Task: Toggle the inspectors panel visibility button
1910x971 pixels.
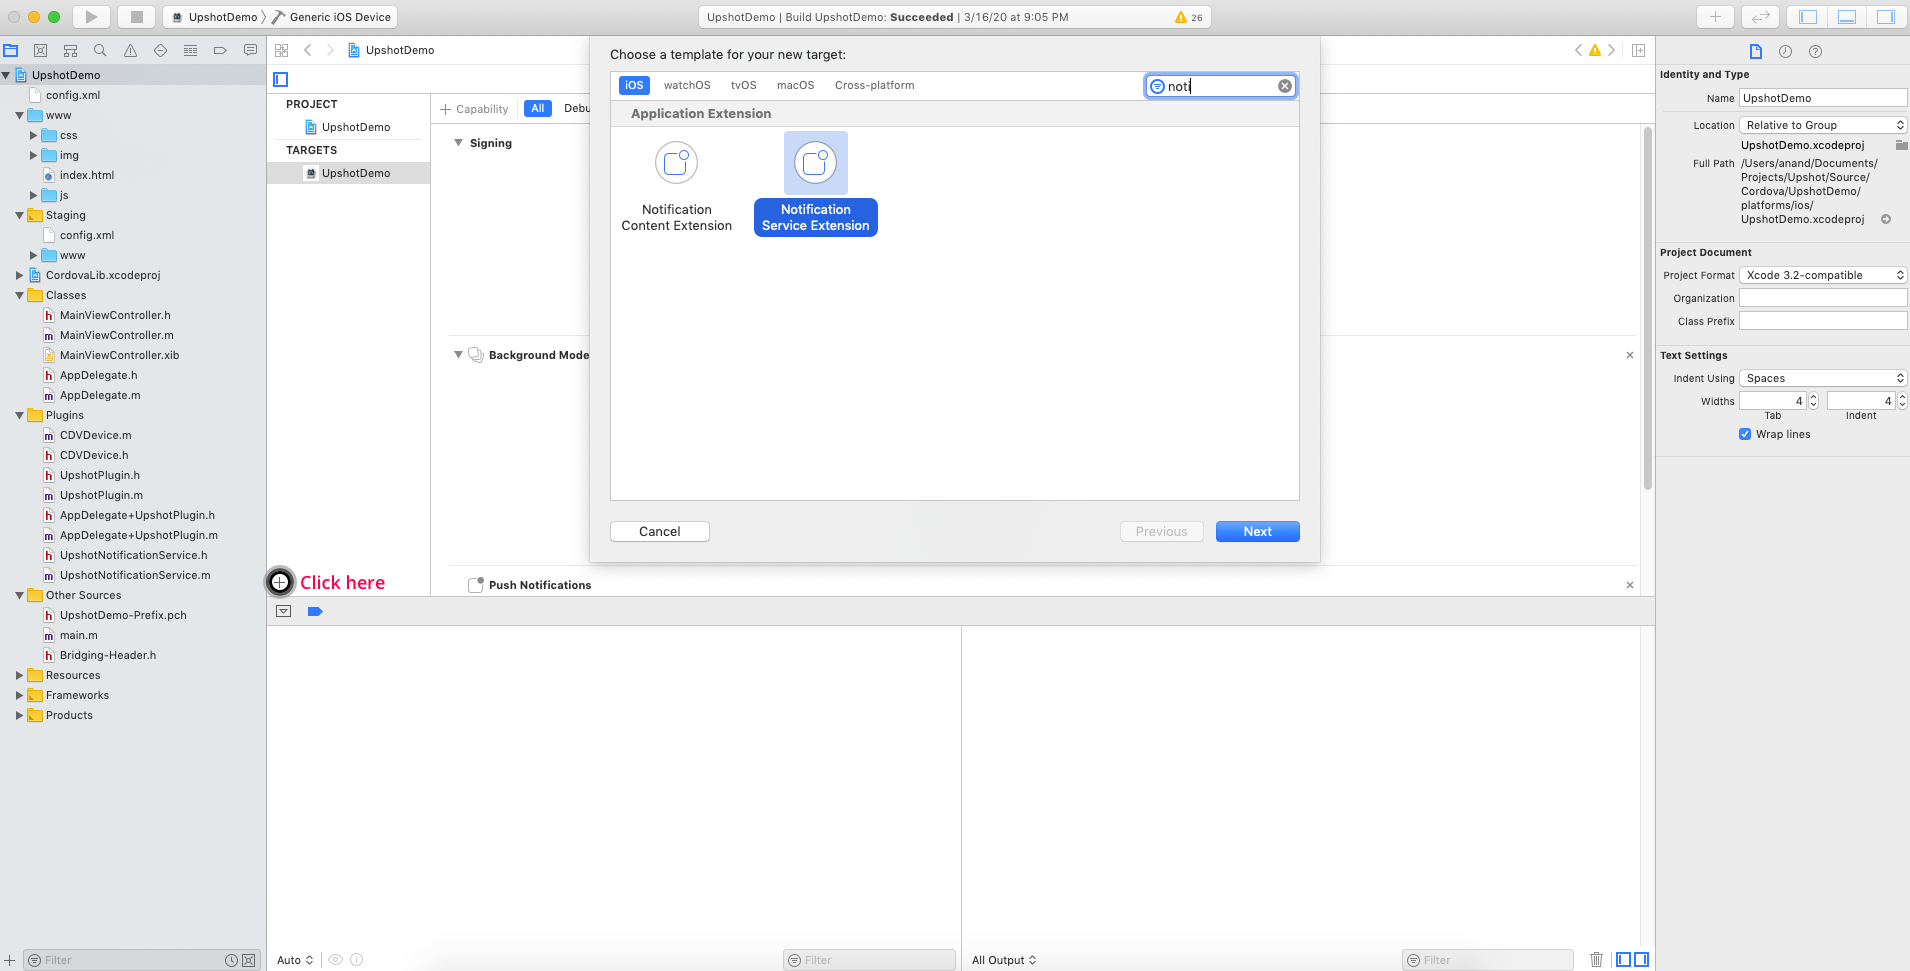Action: coord(1886,17)
